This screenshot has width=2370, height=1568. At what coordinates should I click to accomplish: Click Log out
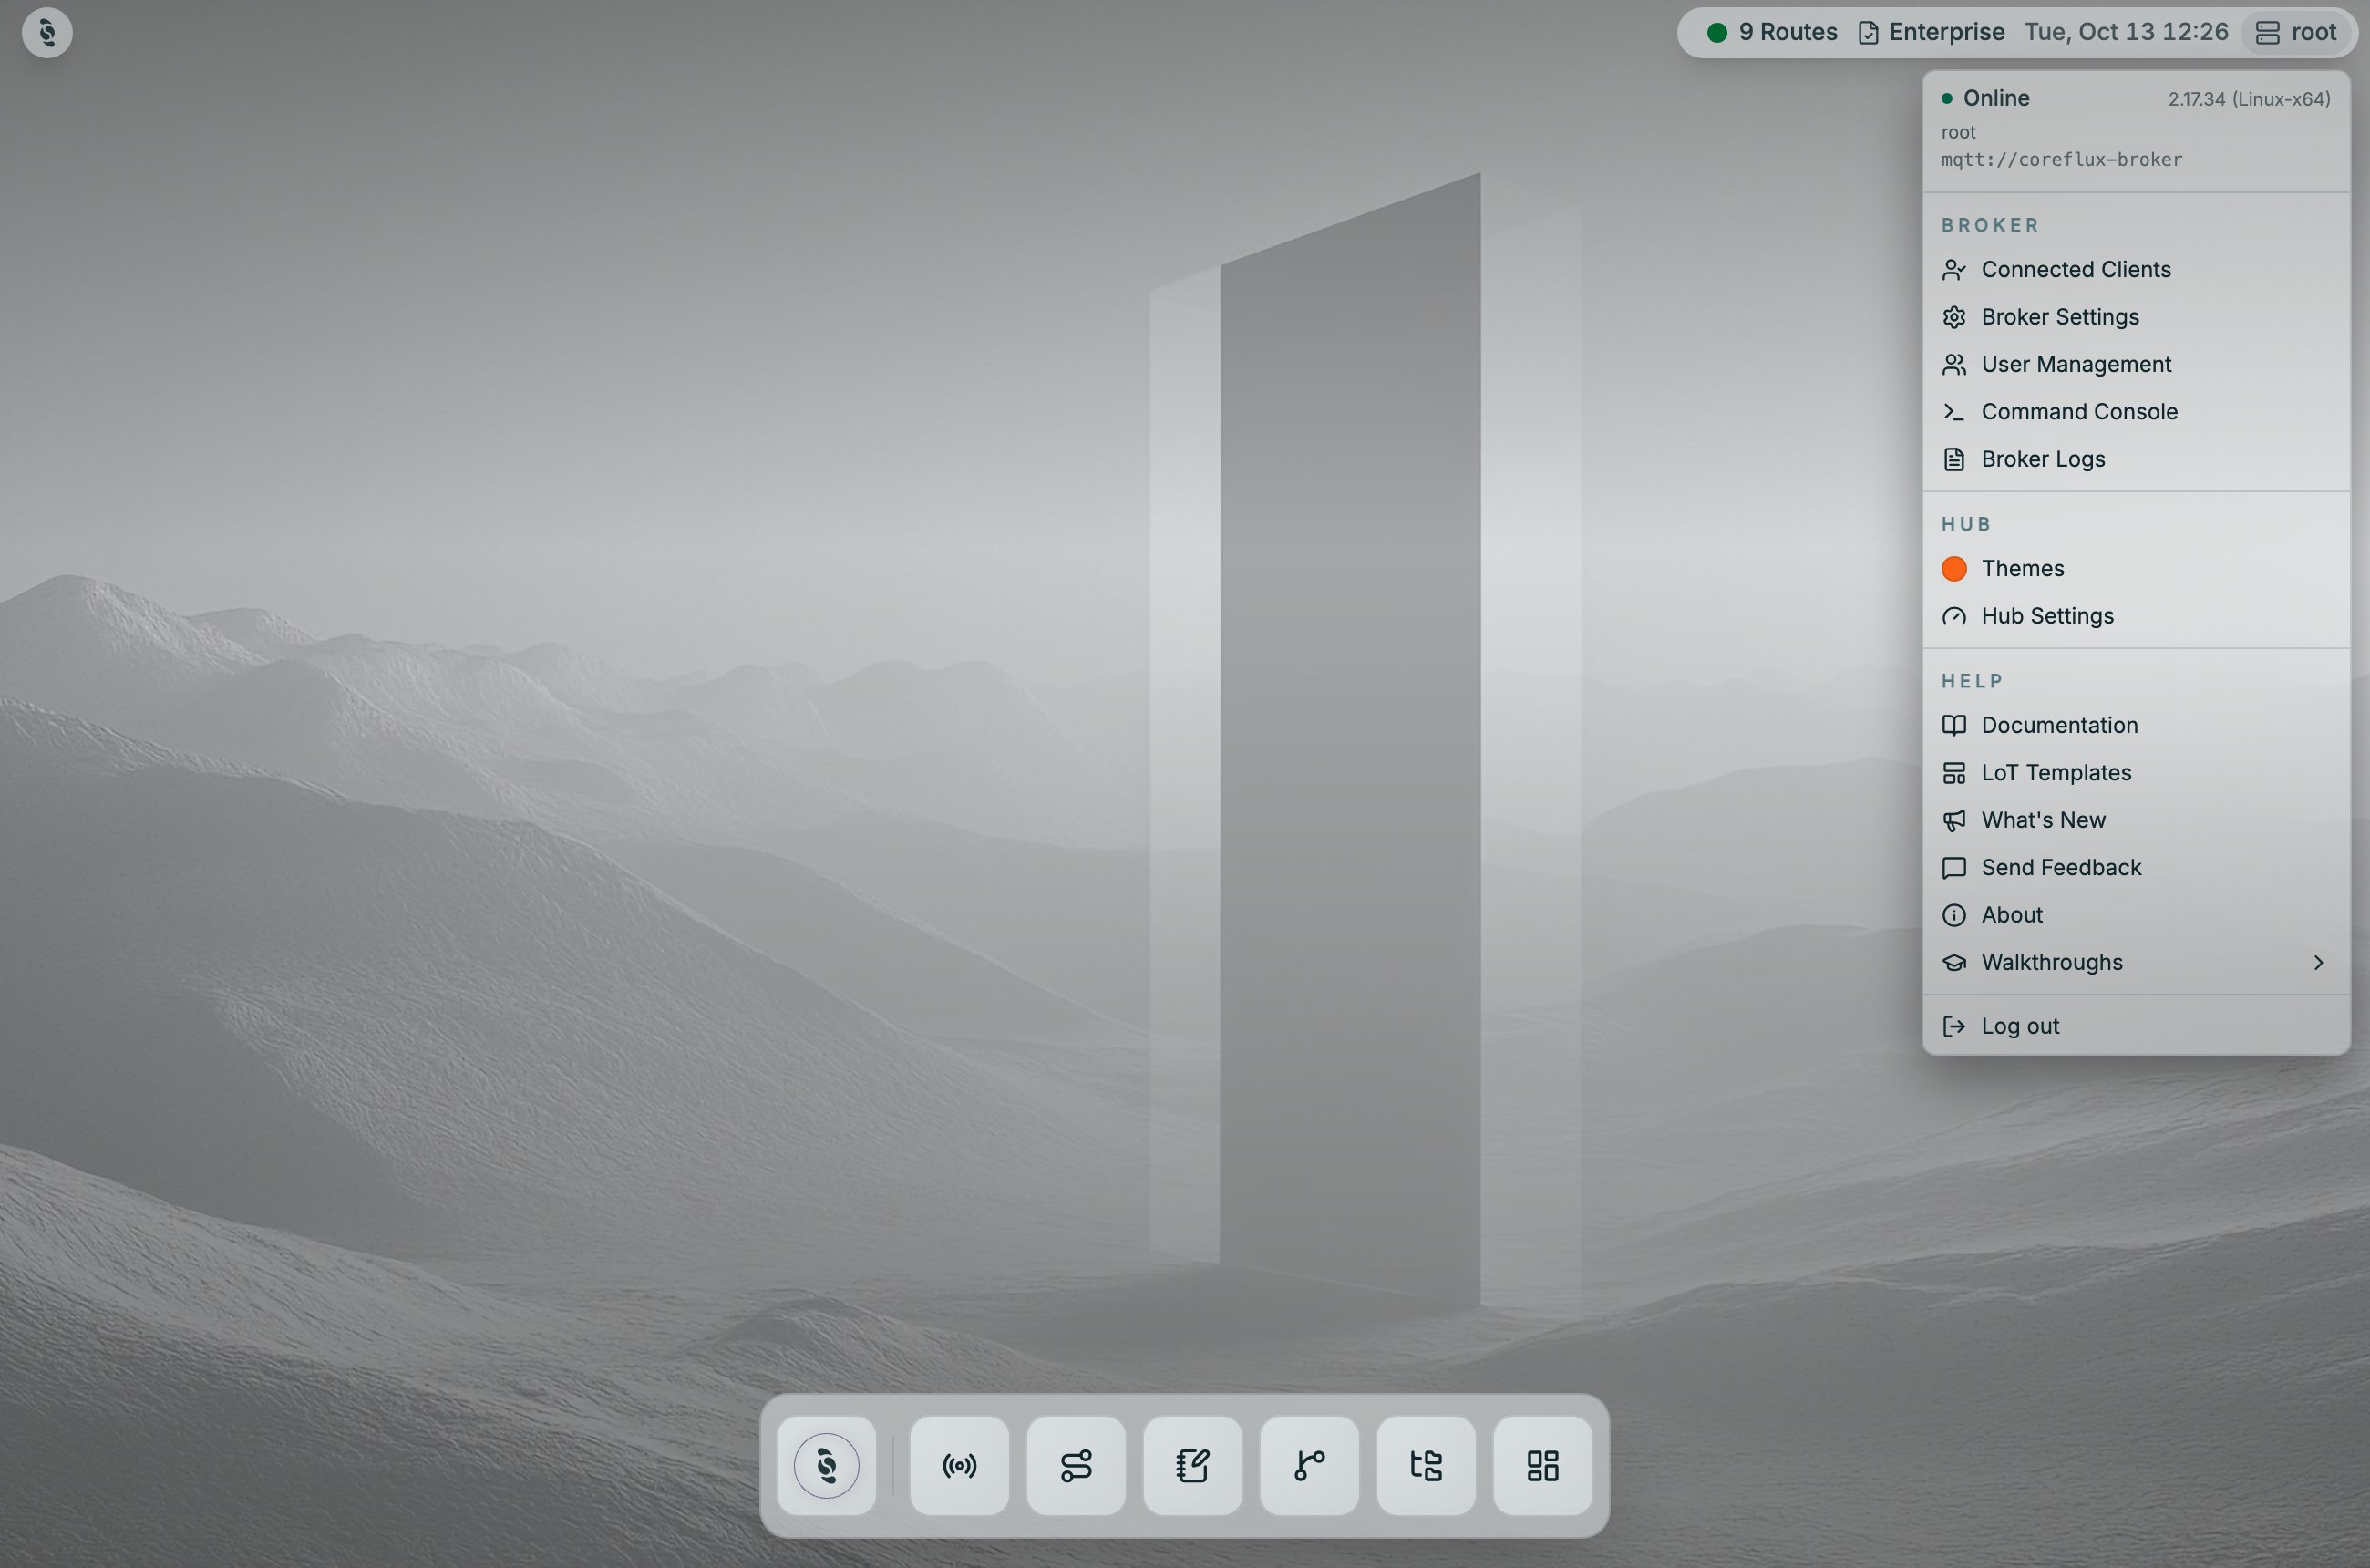[2136, 1027]
